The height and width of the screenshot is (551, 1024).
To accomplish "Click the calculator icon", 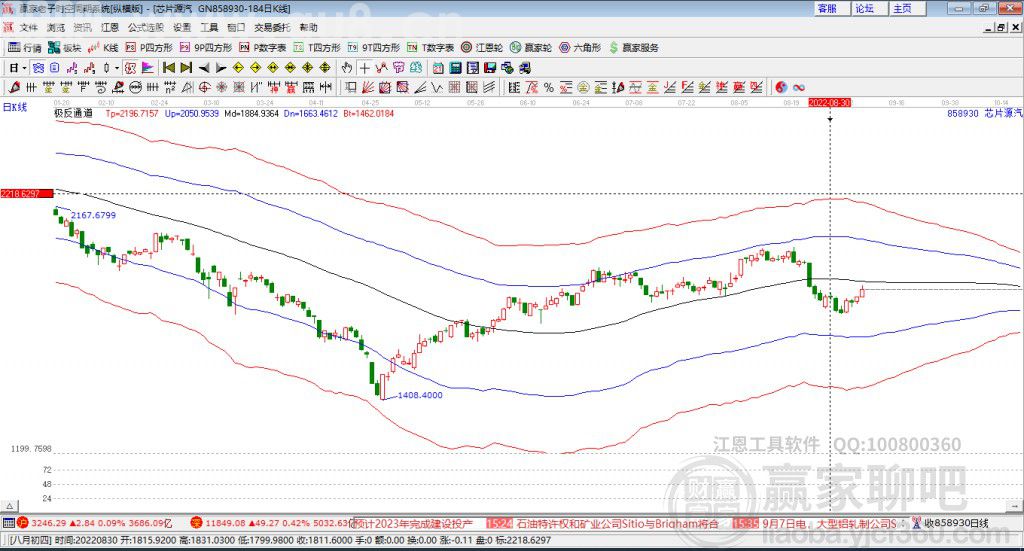I will click(x=455, y=68).
